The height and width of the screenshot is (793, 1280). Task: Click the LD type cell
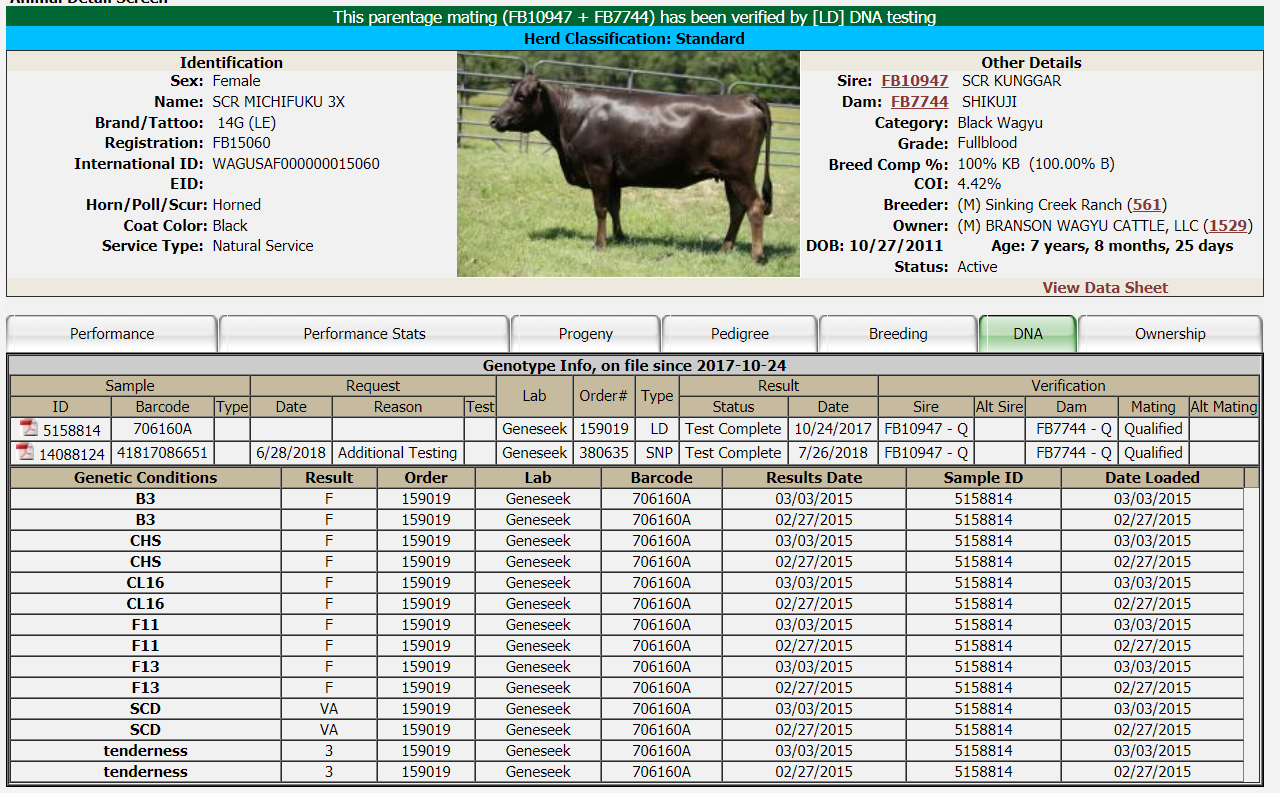[x=657, y=429]
